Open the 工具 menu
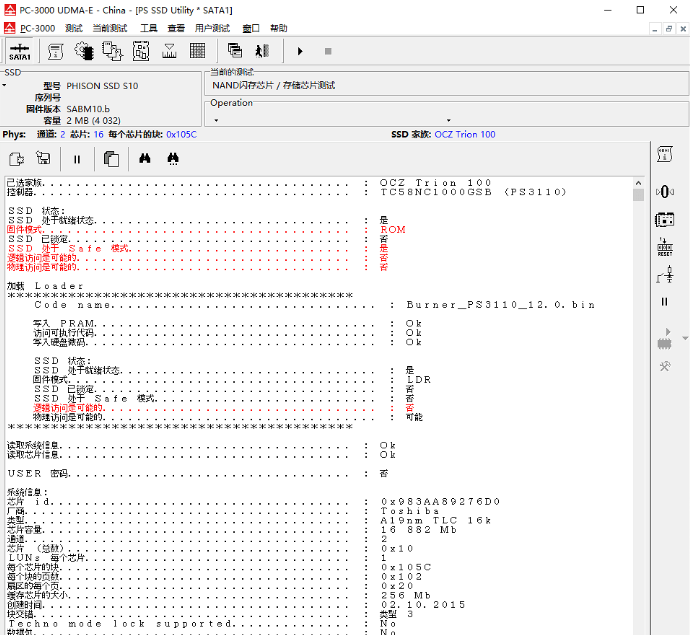The height and width of the screenshot is (635, 690). [149, 28]
